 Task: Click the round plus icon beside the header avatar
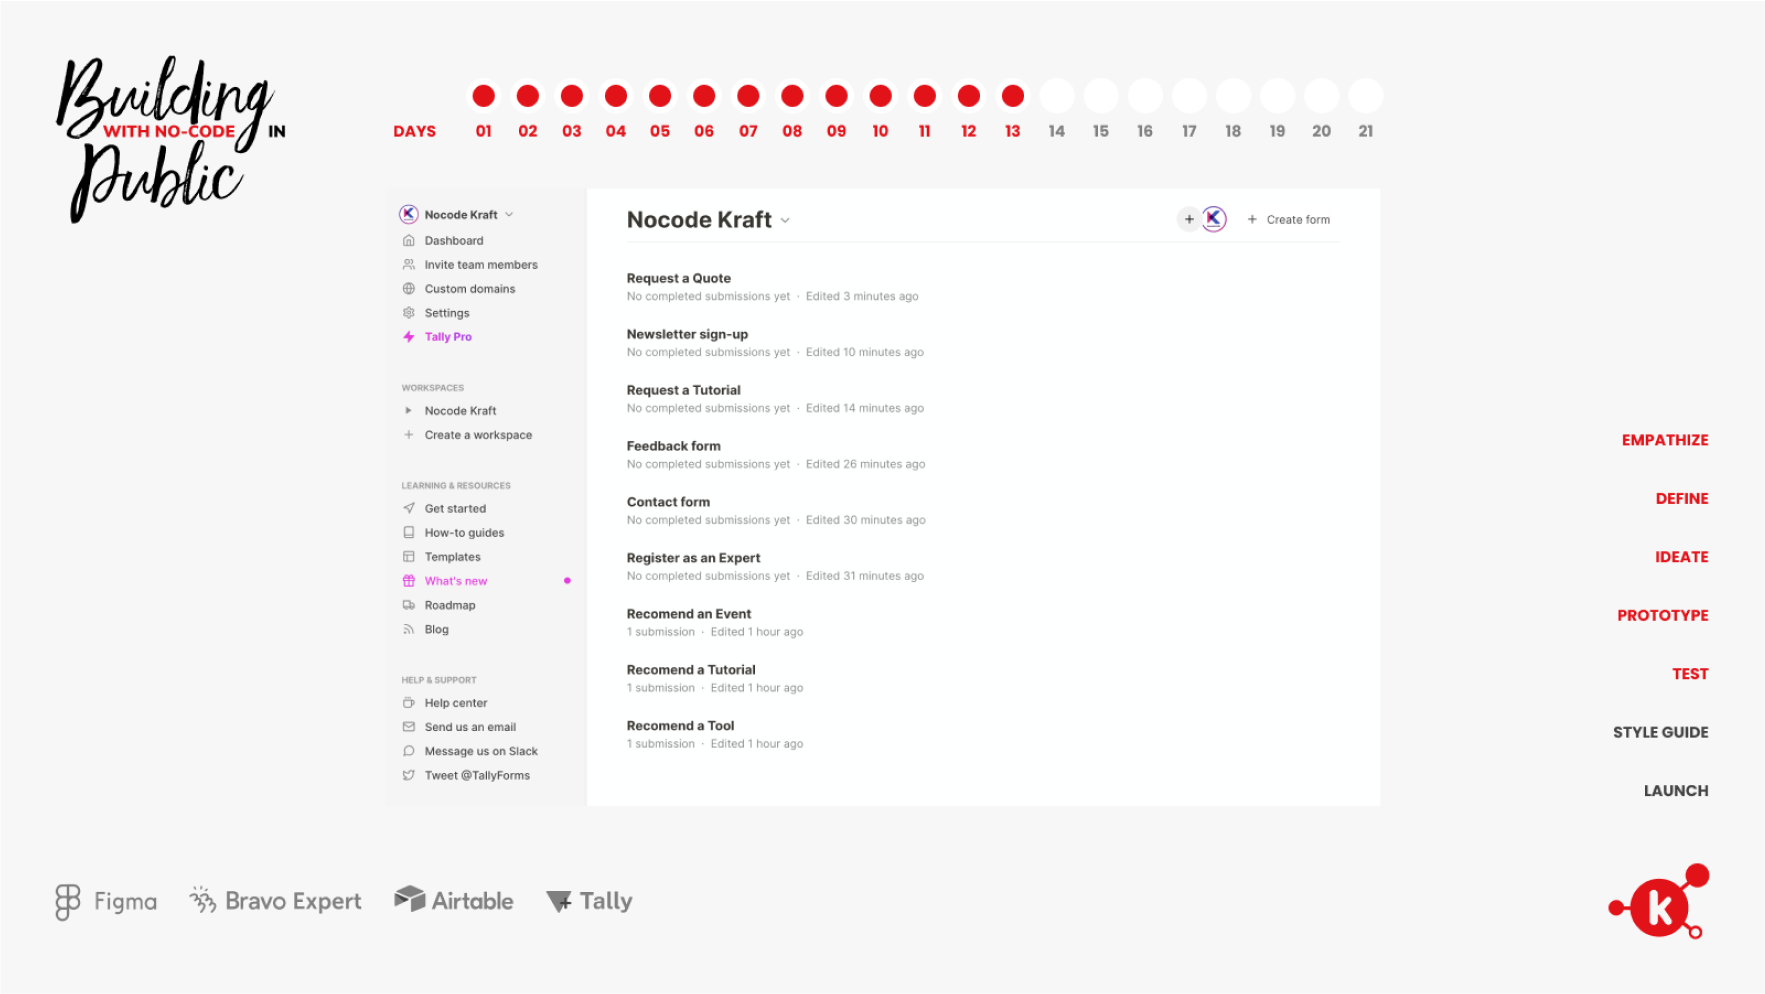1189,219
